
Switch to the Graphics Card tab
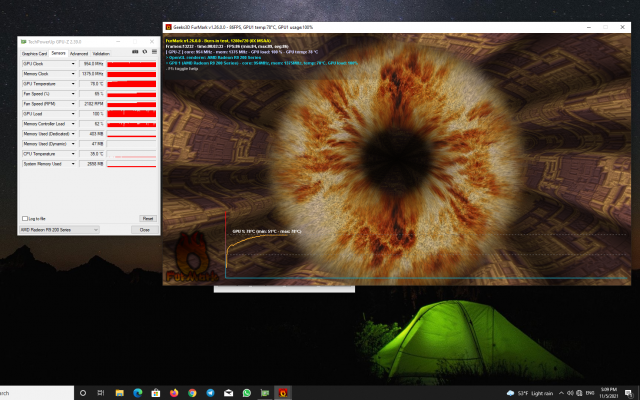[x=34, y=53]
